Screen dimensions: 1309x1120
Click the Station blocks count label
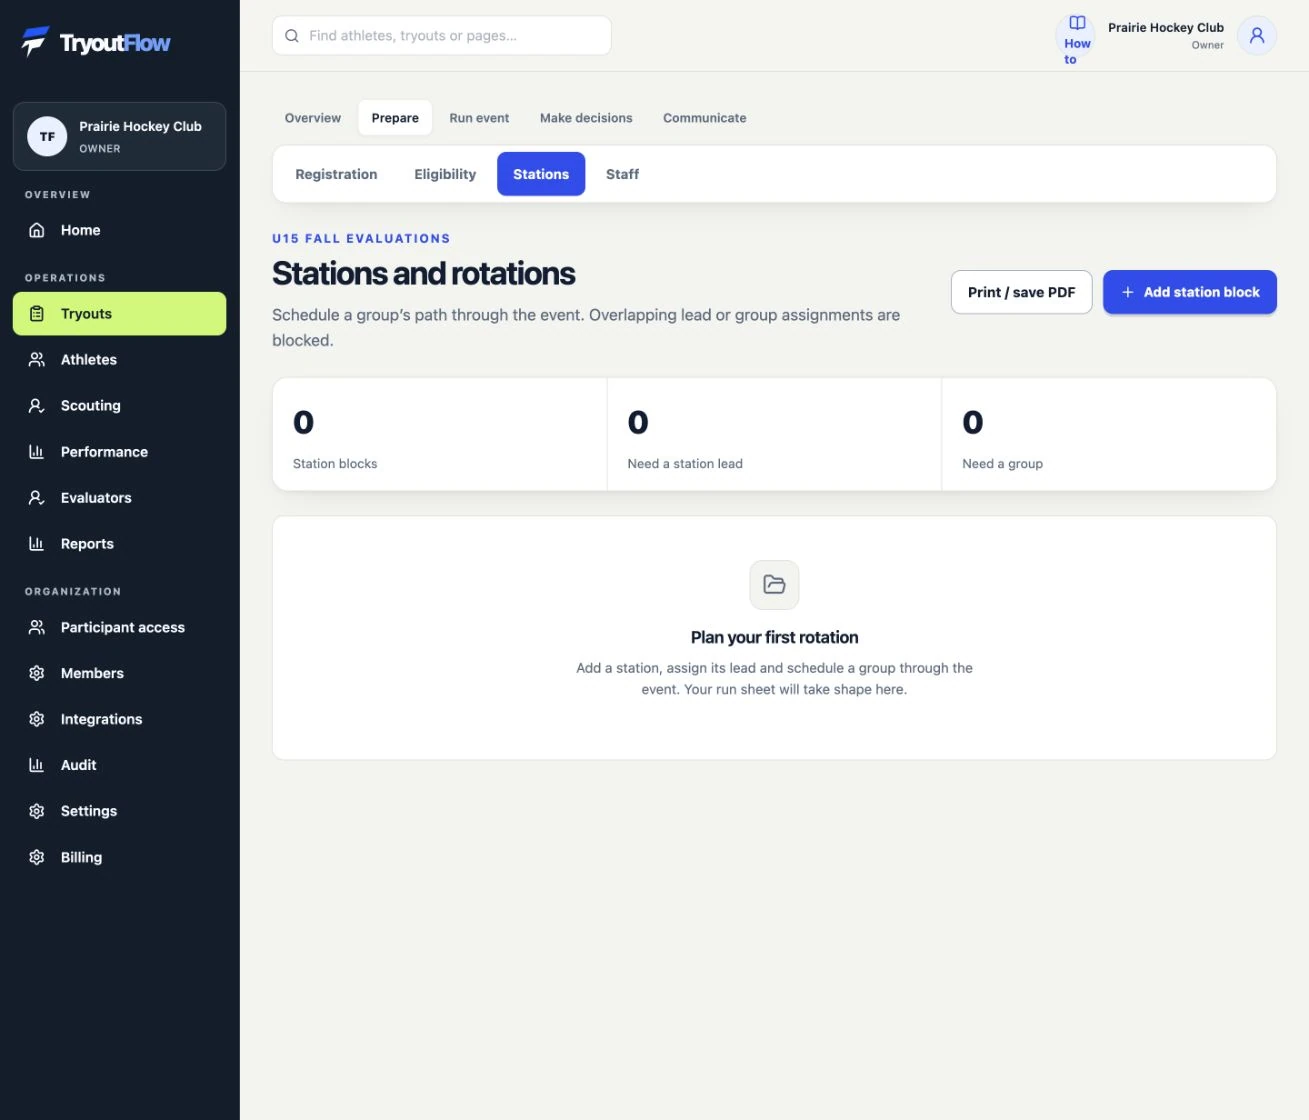point(335,464)
